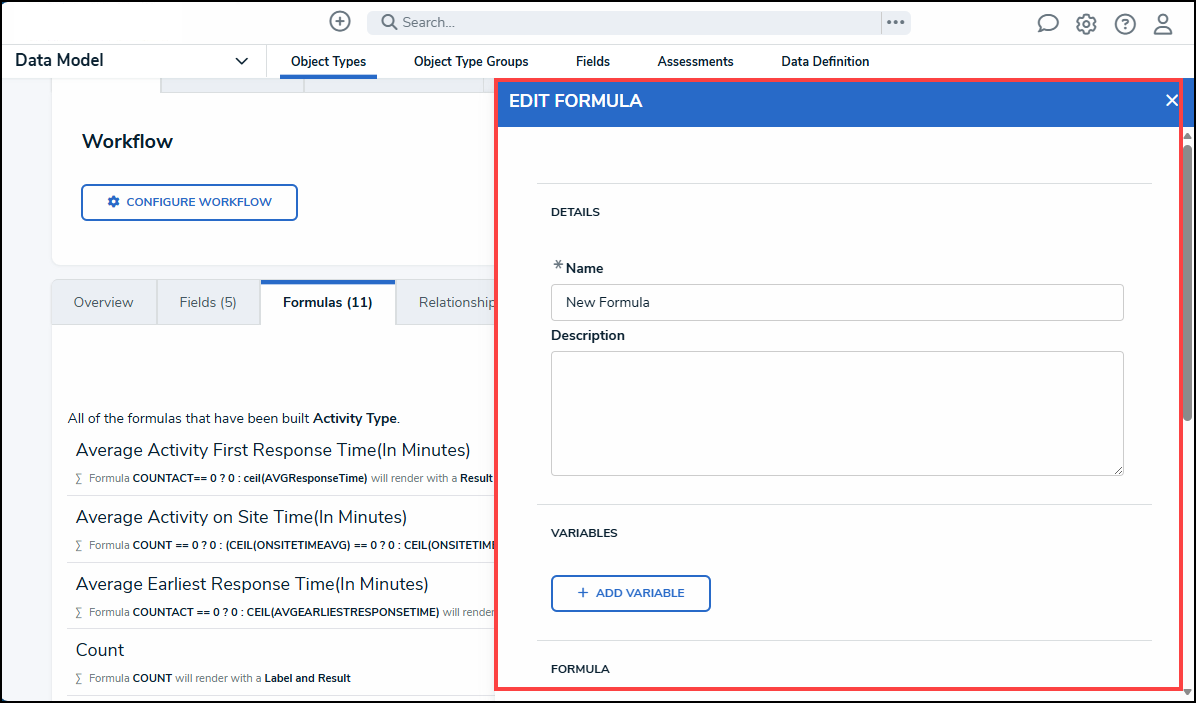Select the Data Definition tab

(x=825, y=61)
